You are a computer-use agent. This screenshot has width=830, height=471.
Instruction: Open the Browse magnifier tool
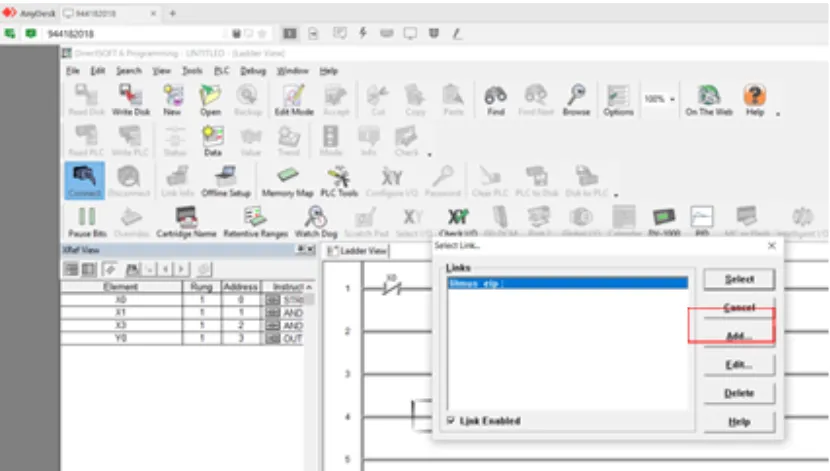click(576, 99)
